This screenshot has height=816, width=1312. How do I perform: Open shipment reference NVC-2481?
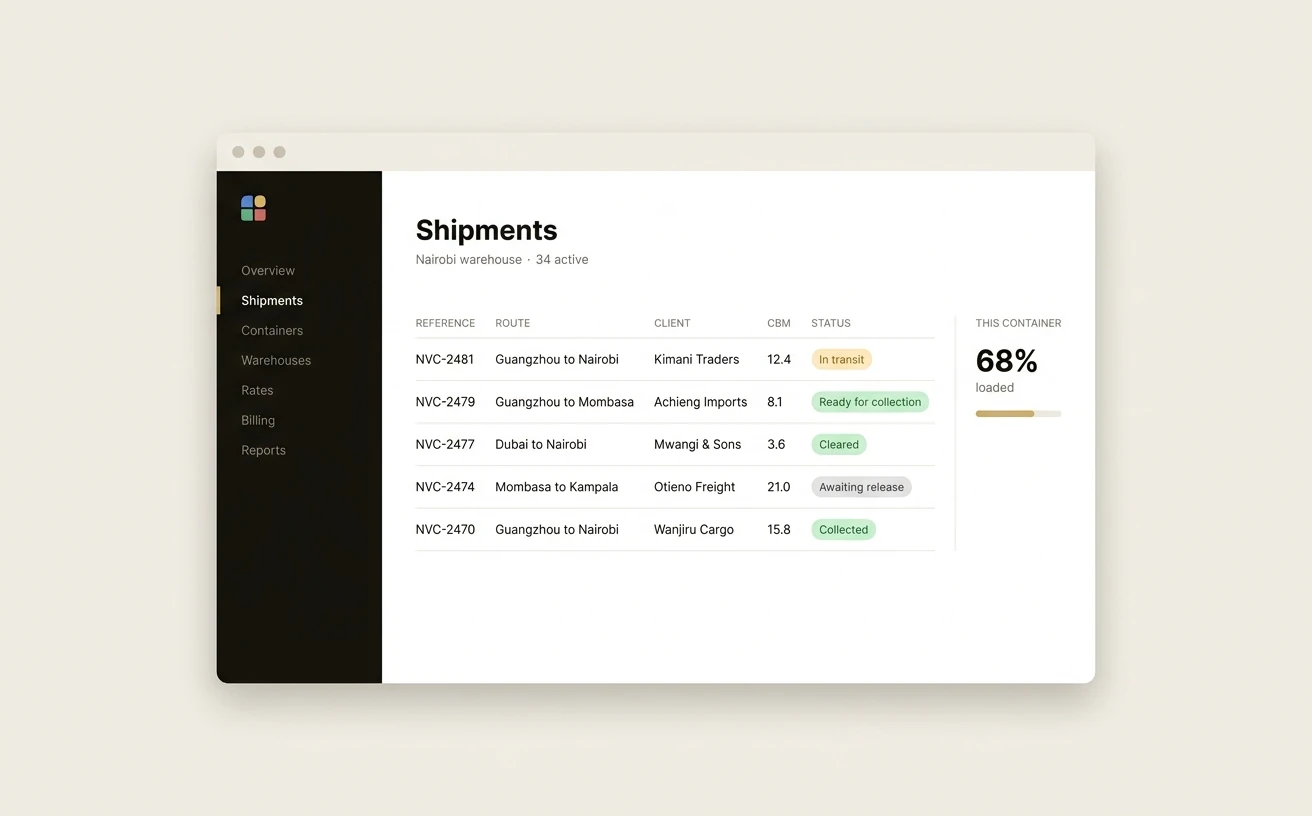(445, 359)
